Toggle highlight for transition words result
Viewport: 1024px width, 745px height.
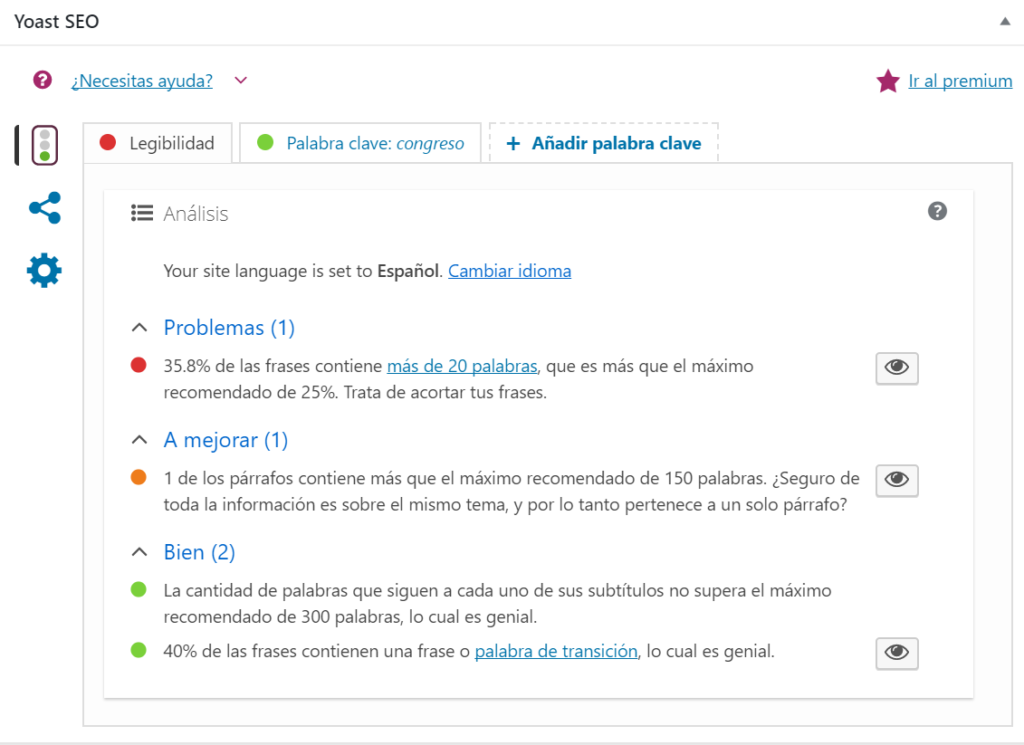897,653
